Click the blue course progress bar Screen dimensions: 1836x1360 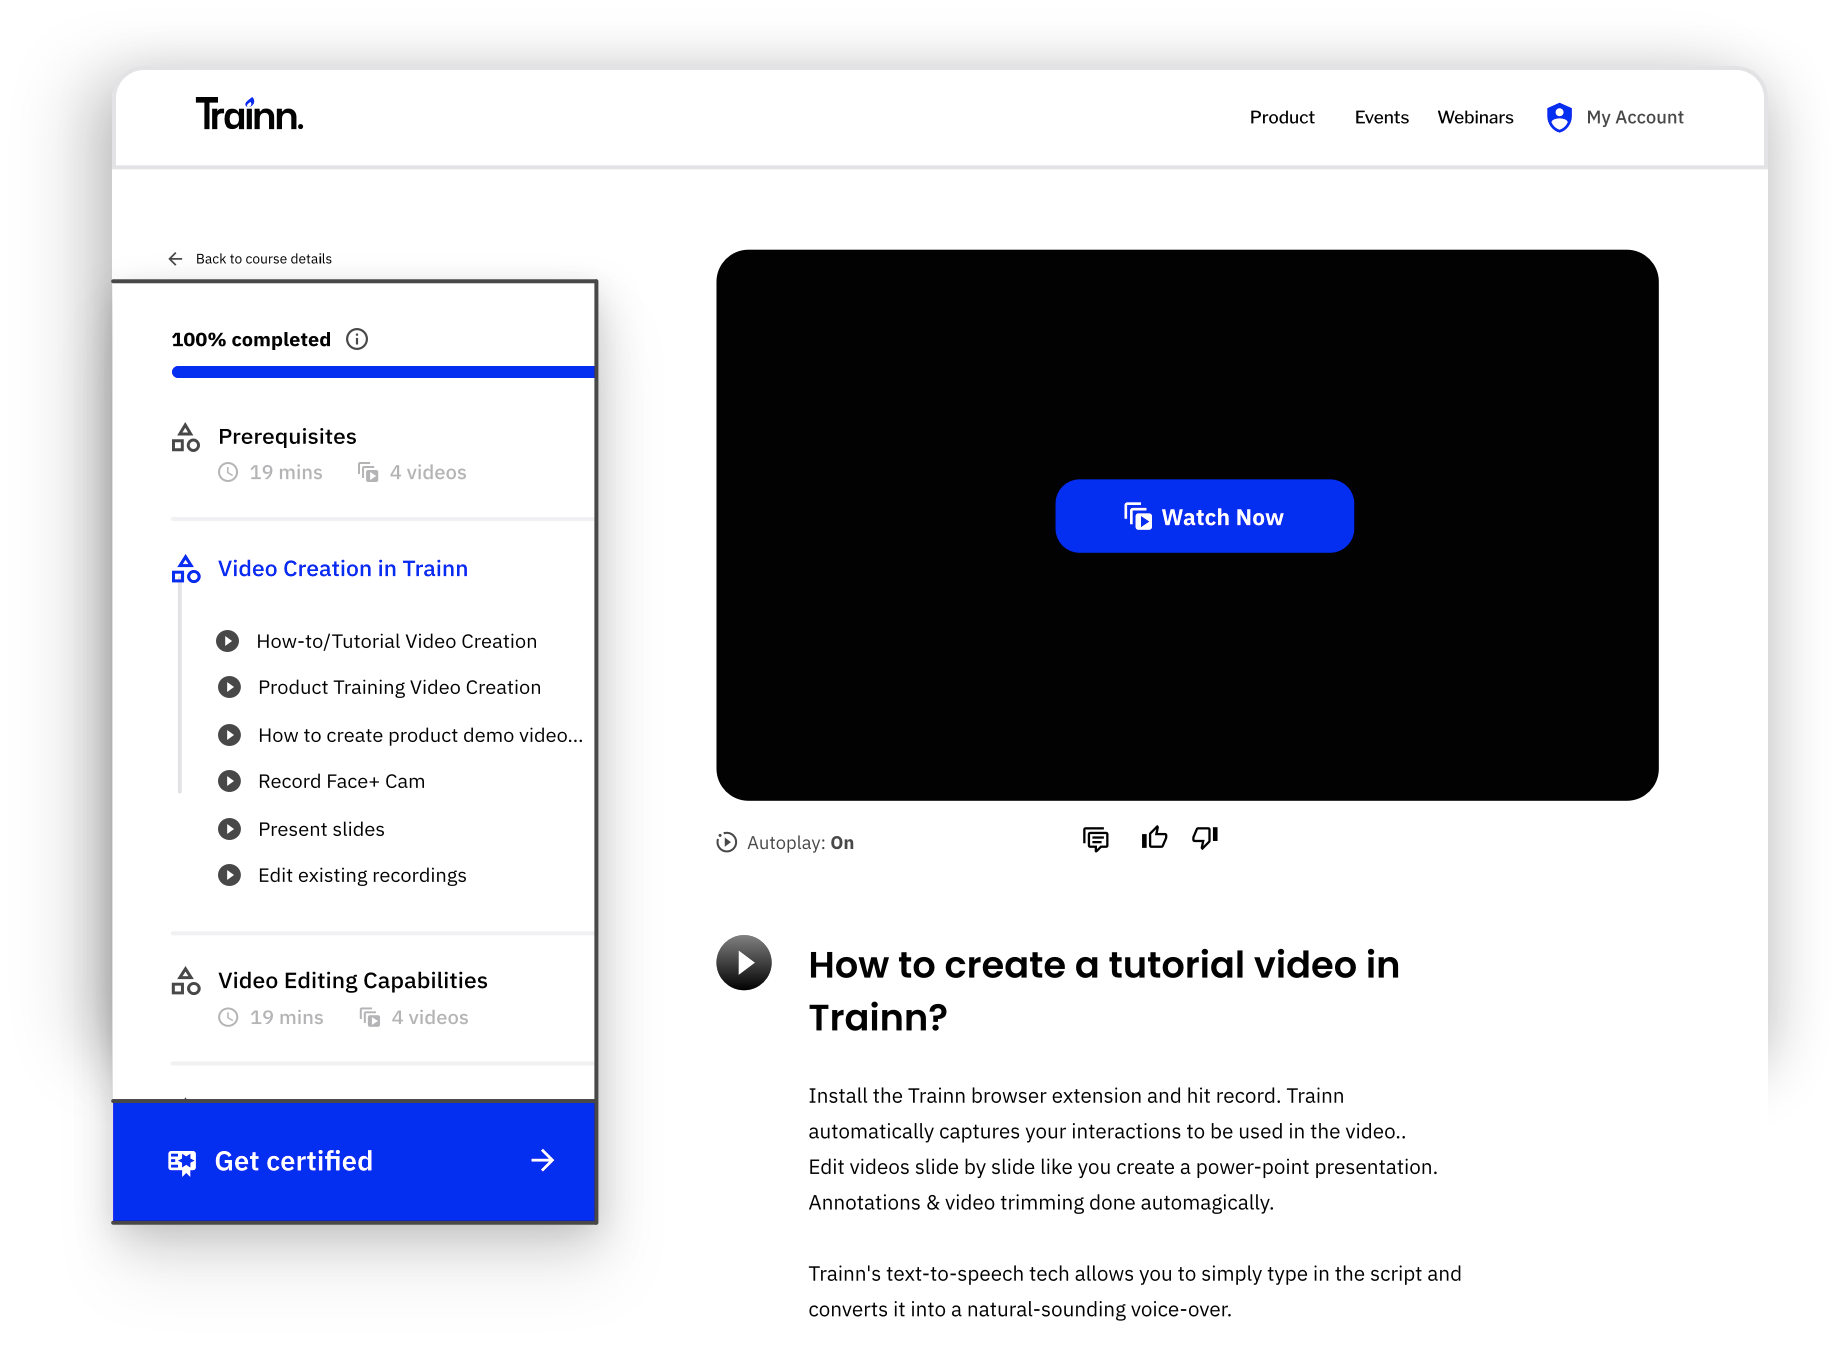[x=383, y=371]
